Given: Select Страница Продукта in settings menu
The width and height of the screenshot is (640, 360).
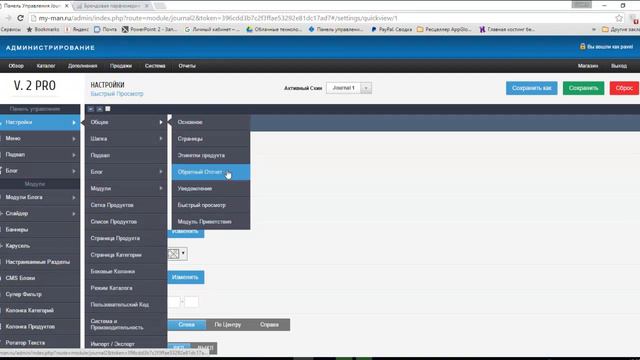Looking at the screenshot, I should point(126,238).
